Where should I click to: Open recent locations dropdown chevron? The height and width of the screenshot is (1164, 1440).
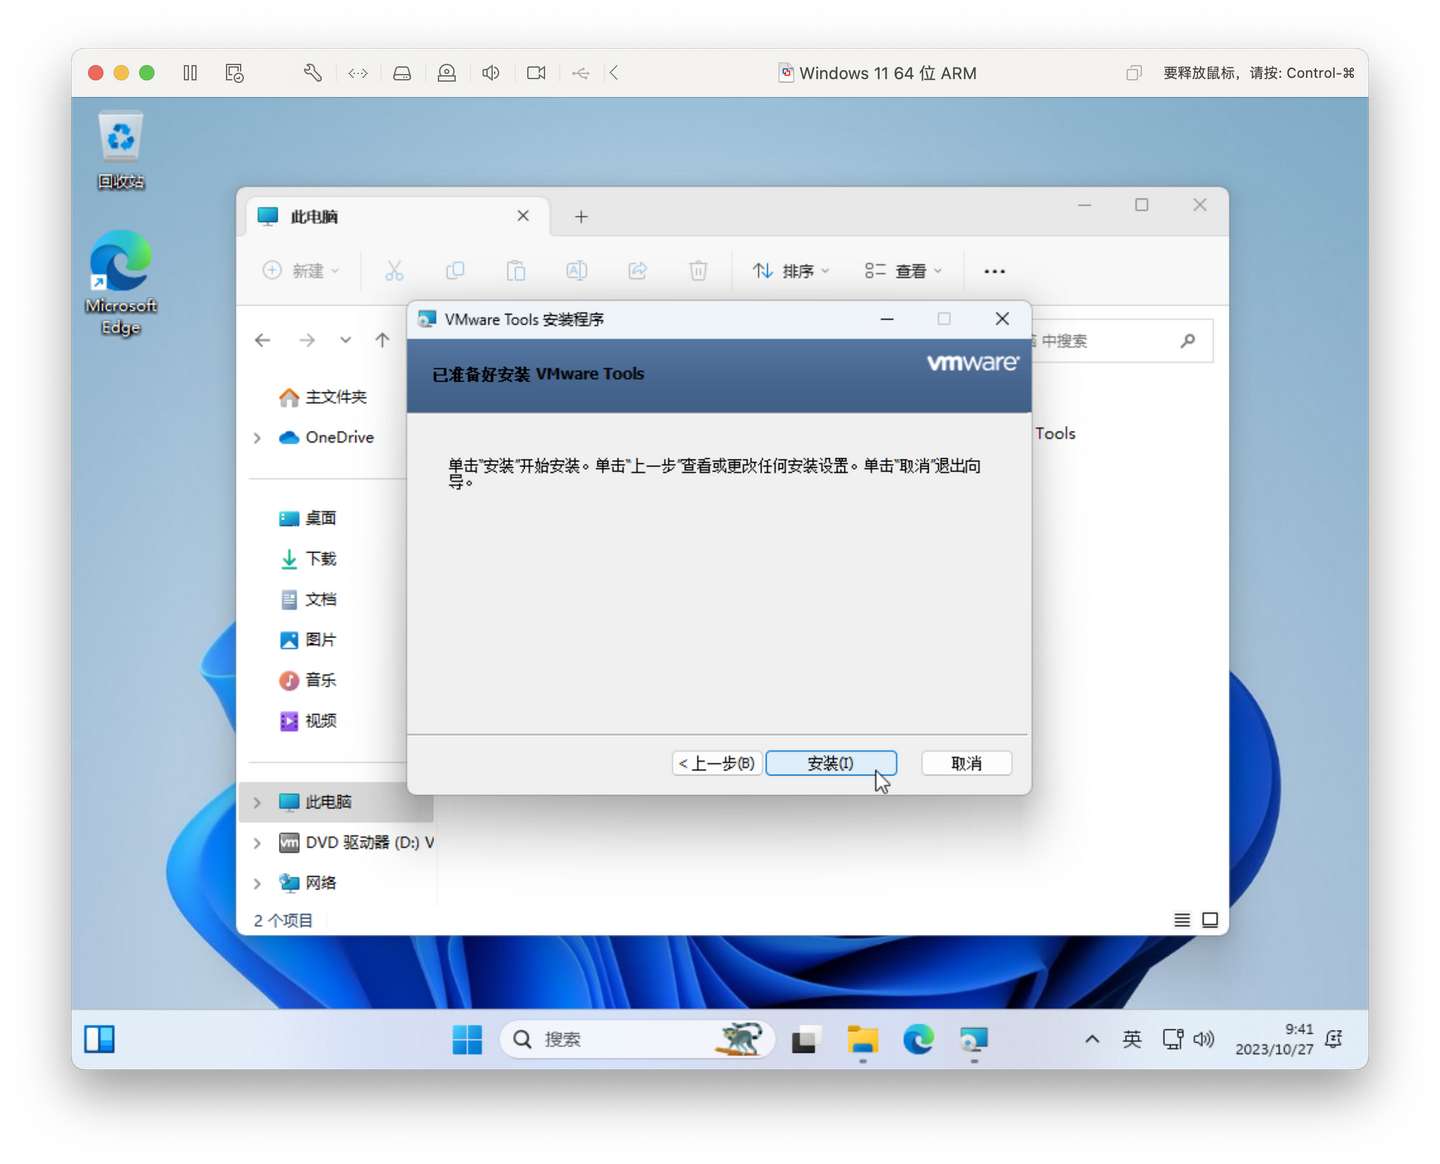click(345, 340)
